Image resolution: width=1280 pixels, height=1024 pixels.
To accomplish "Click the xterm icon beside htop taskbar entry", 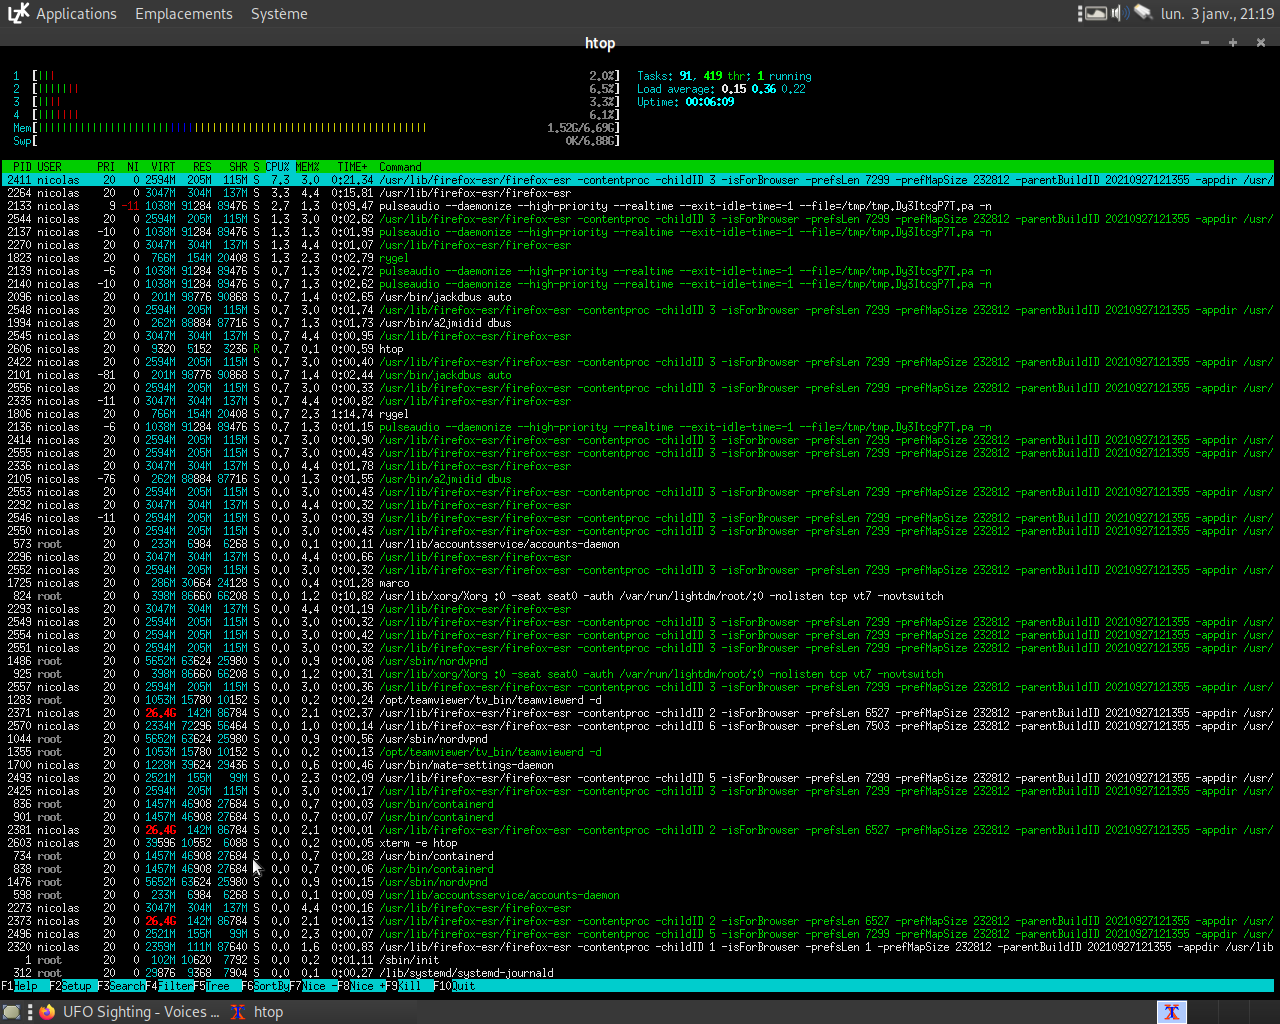I will (x=238, y=1012).
